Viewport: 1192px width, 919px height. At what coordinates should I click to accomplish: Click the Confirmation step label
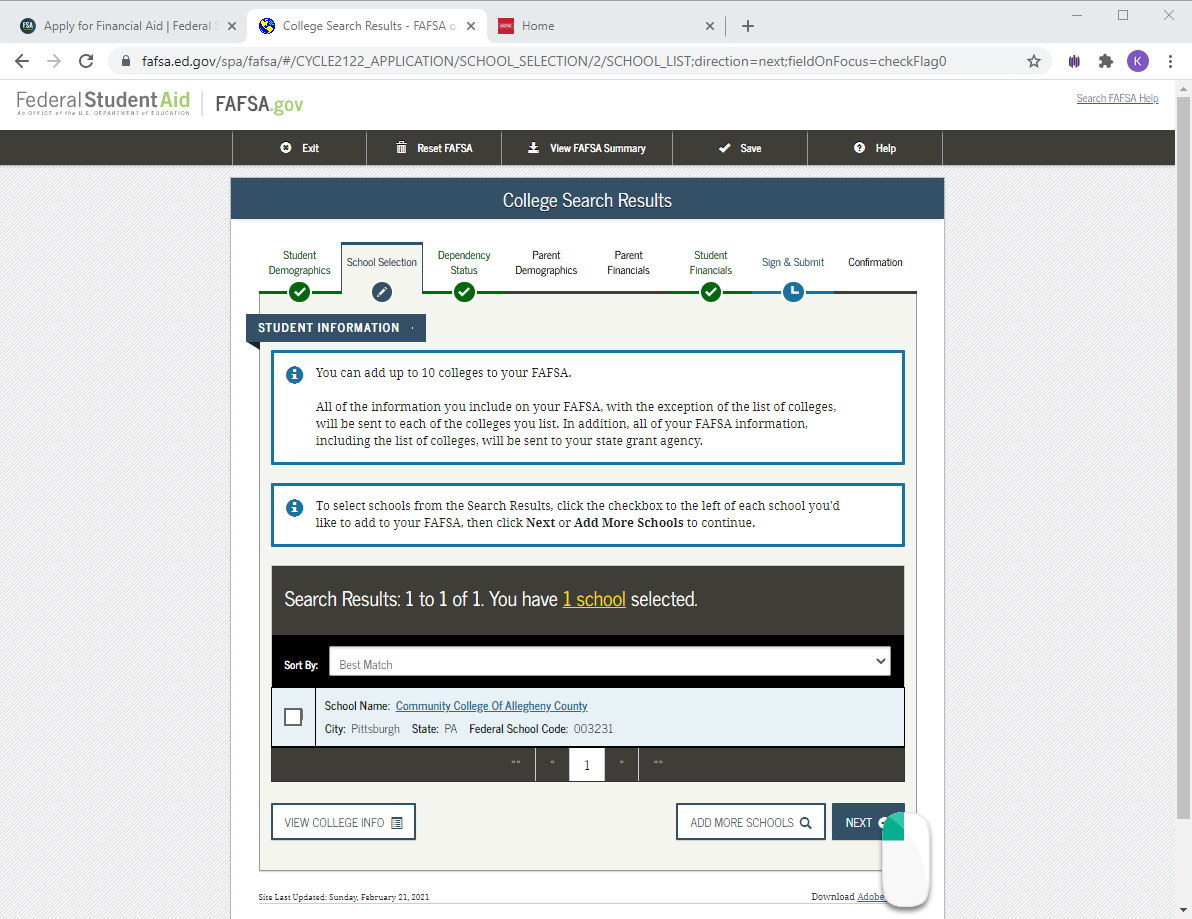pos(875,262)
